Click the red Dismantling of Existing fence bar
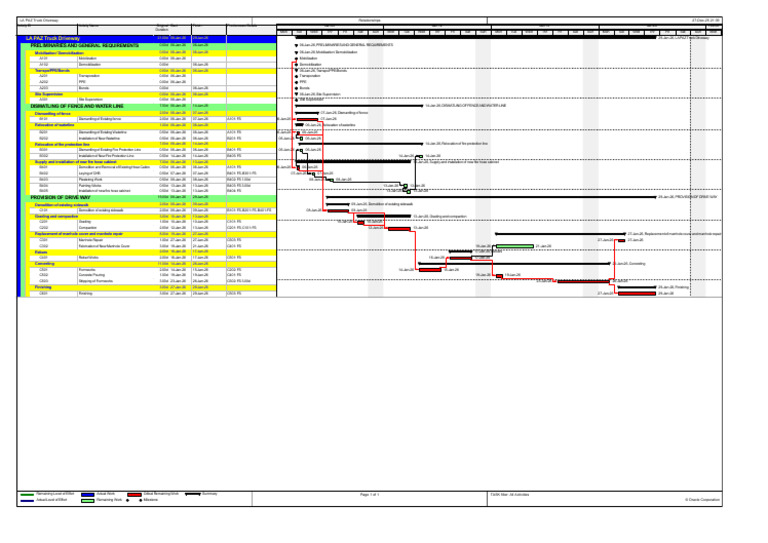 (x=307, y=119)
